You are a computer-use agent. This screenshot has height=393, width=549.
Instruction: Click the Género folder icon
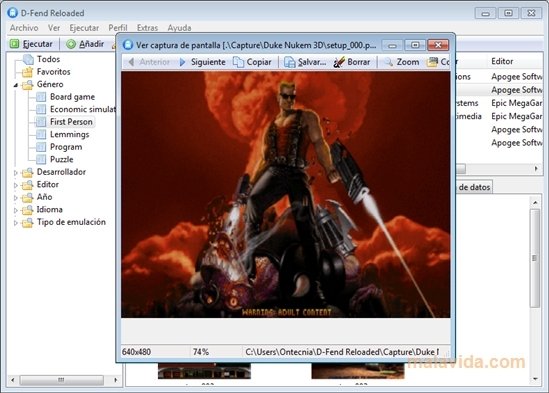tap(27, 84)
